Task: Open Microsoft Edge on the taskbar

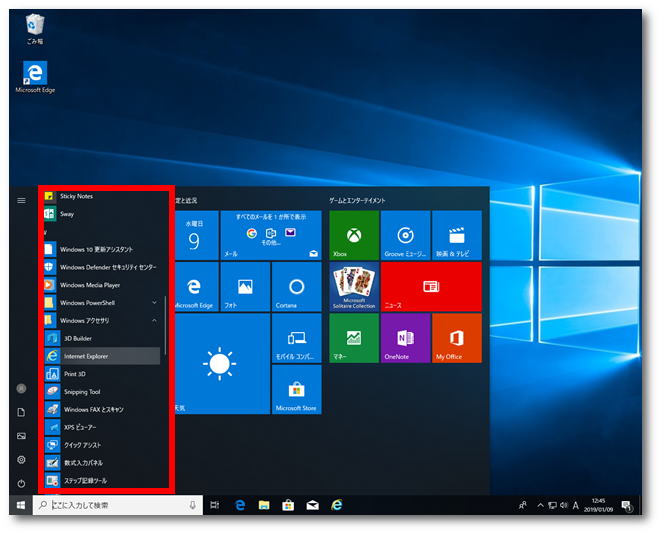Action: pyautogui.click(x=240, y=505)
